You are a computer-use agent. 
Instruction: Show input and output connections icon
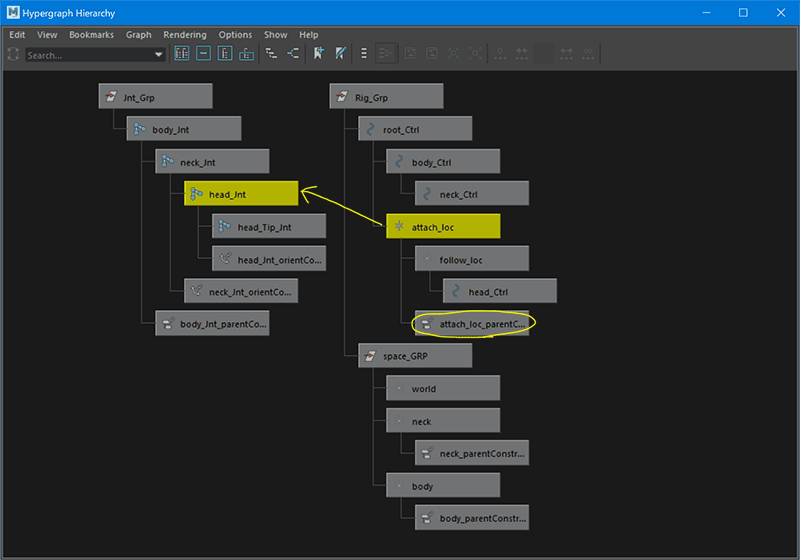point(293,53)
